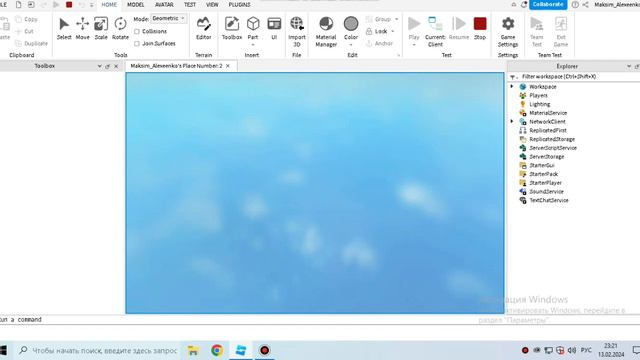The width and height of the screenshot is (640, 360).
Task: Stop the running test
Action: coord(480,28)
